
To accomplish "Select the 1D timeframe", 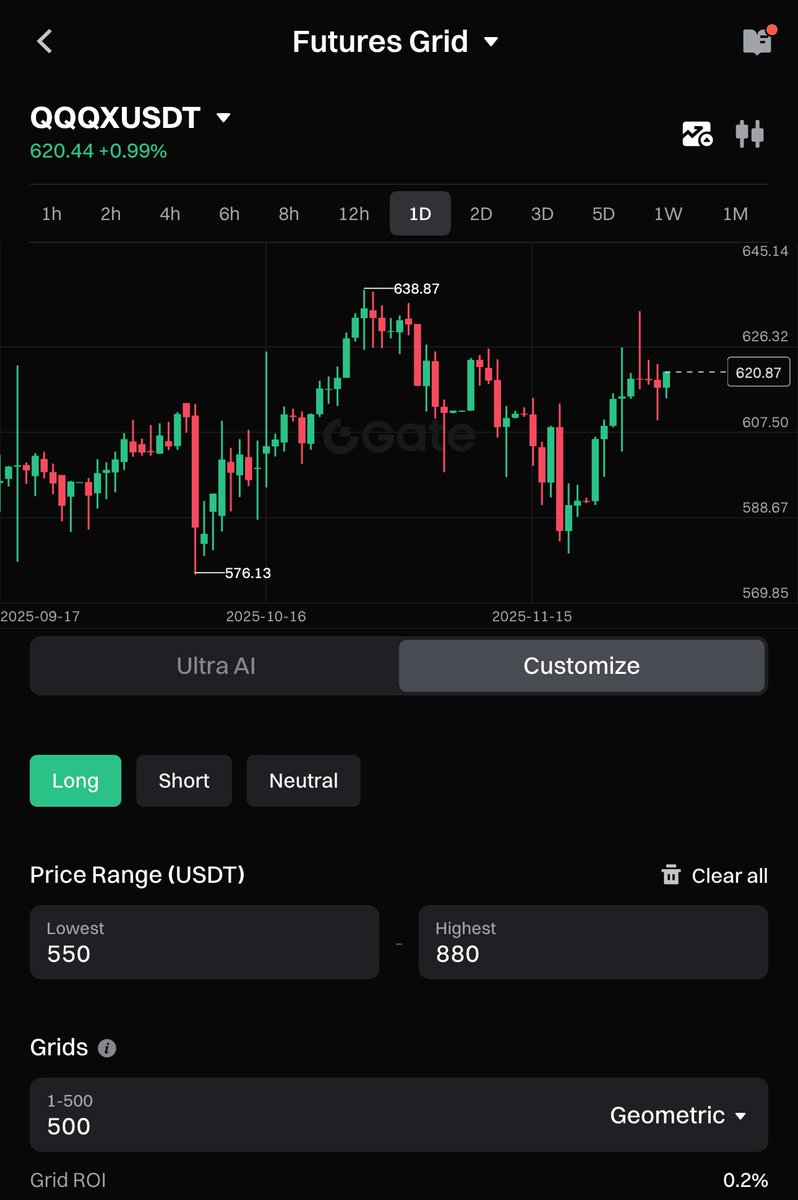I will pyautogui.click(x=420, y=214).
